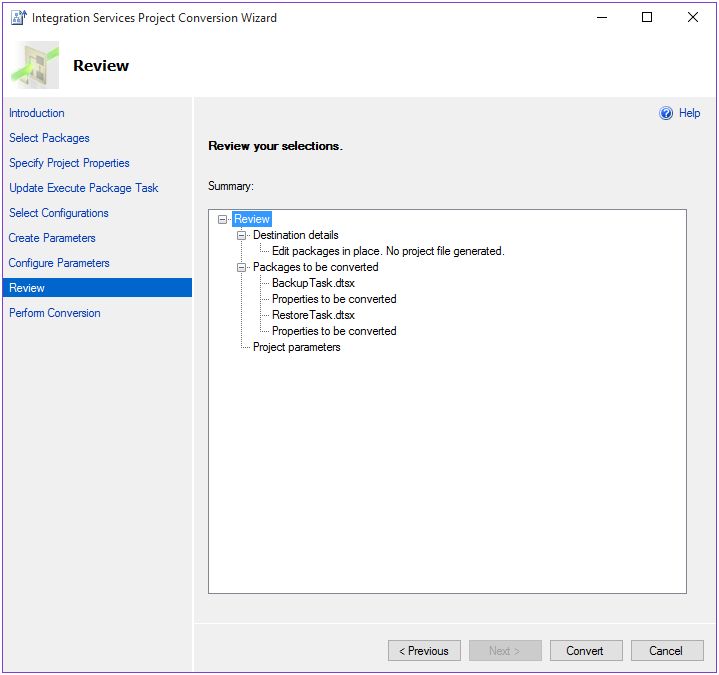Image resolution: width=719 pixels, height=675 pixels.
Task: Jump to Update Execute Package Task step
Action: coord(83,188)
